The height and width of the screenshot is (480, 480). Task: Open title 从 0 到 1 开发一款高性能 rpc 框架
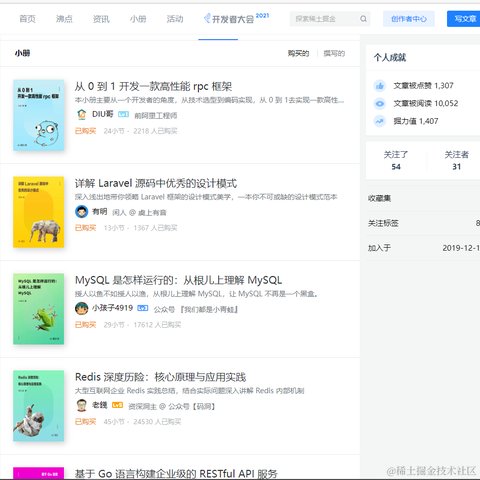pos(153,87)
